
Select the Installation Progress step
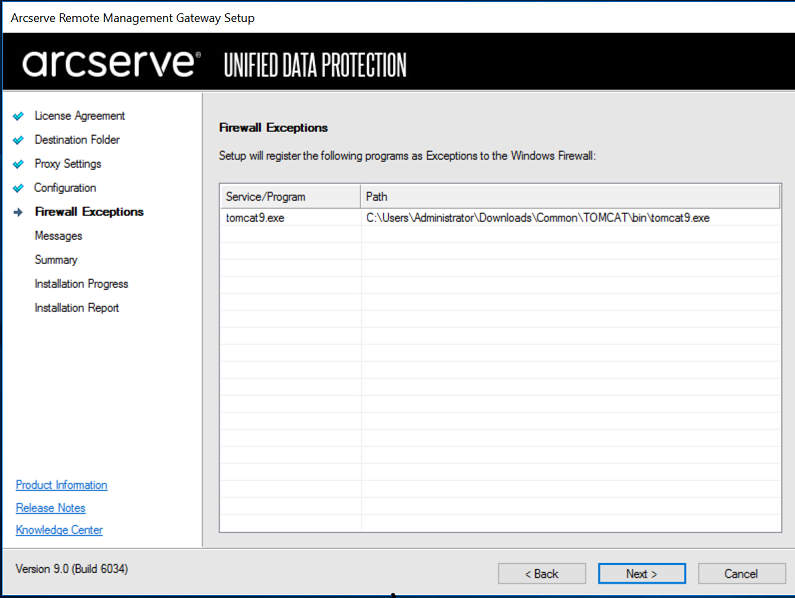tap(81, 284)
